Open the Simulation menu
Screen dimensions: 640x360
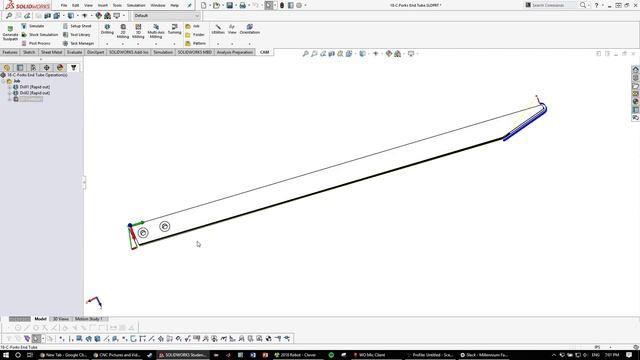tap(136, 5)
